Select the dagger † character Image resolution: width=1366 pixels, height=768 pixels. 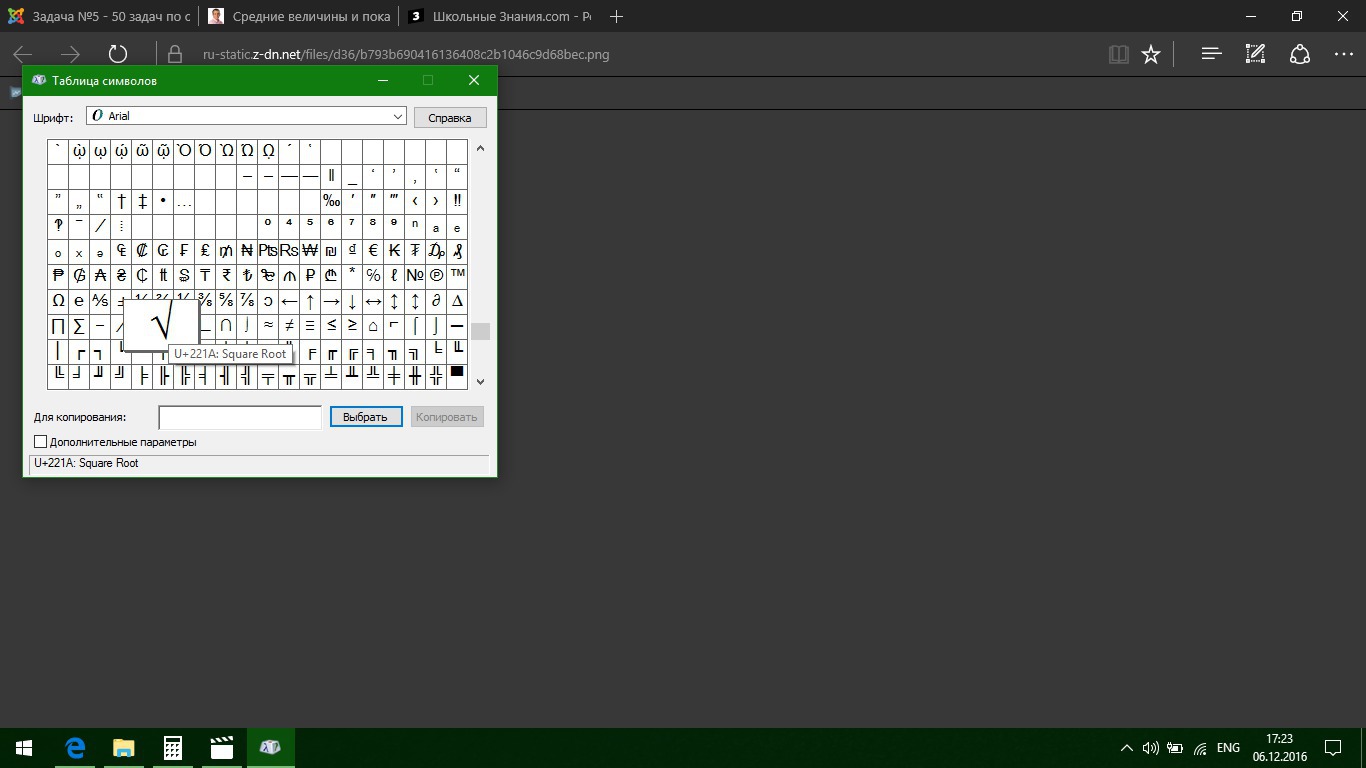(x=121, y=201)
